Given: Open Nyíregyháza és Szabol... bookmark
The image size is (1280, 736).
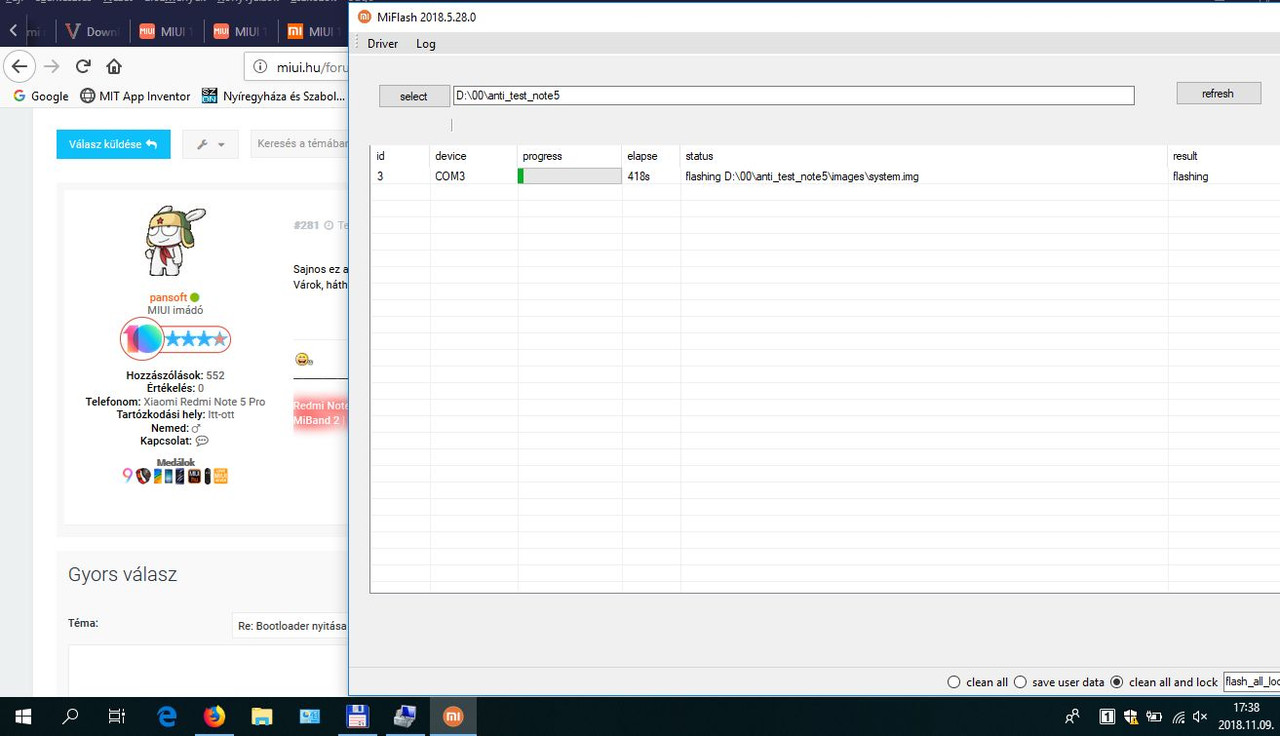Looking at the screenshot, I should click(x=273, y=96).
